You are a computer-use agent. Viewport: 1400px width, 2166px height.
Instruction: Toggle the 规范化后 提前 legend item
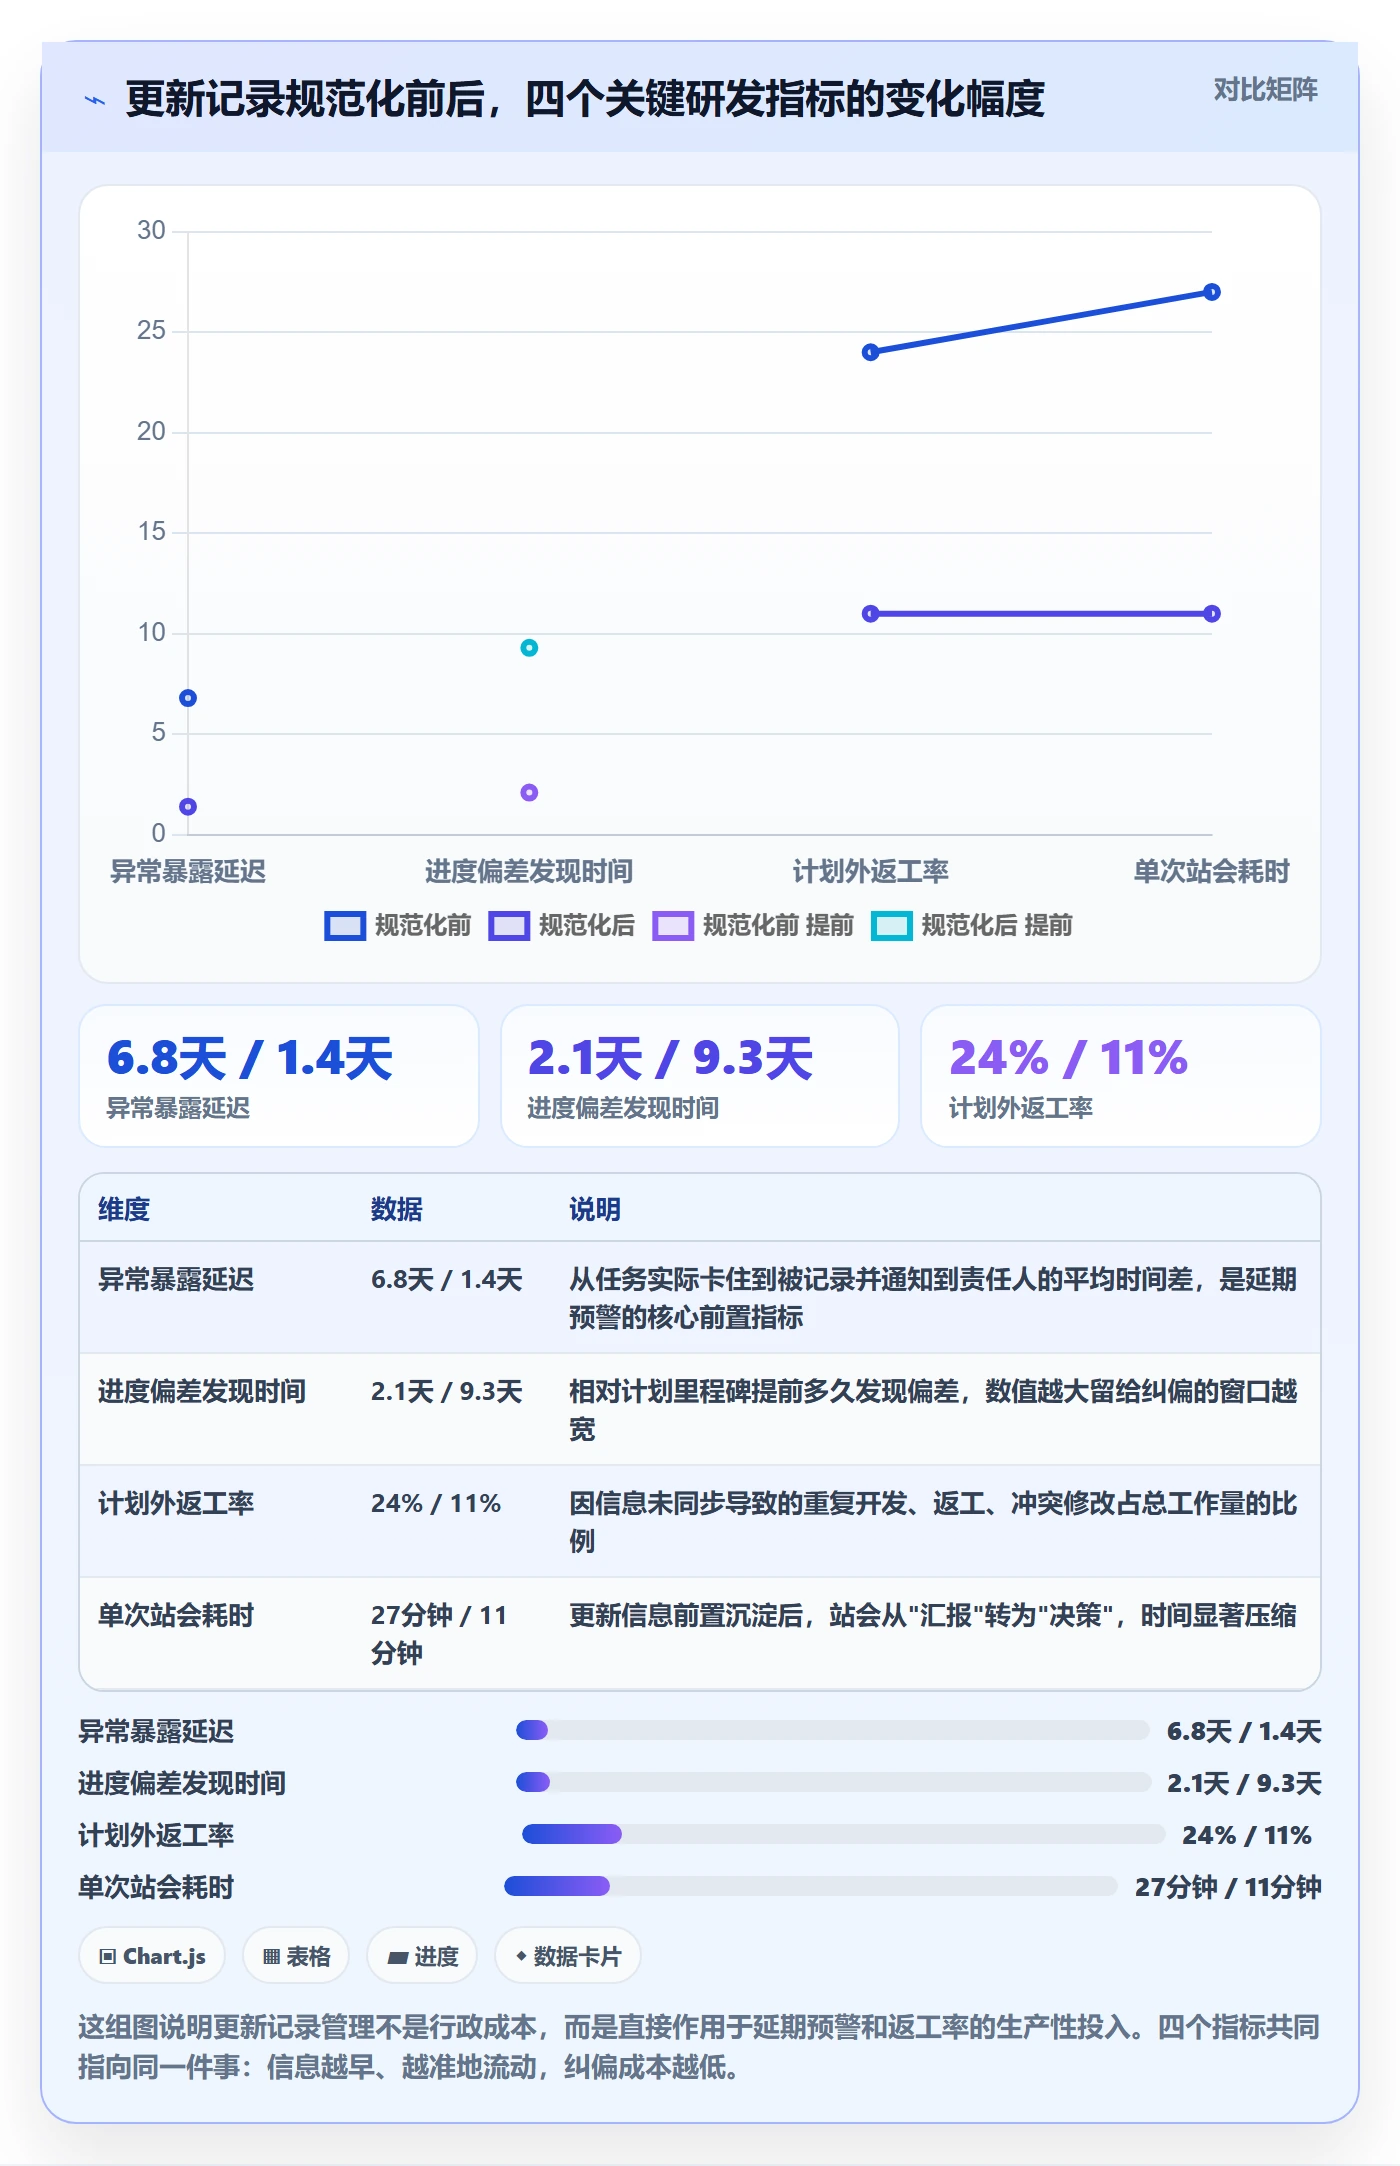pyautogui.click(x=972, y=926)
